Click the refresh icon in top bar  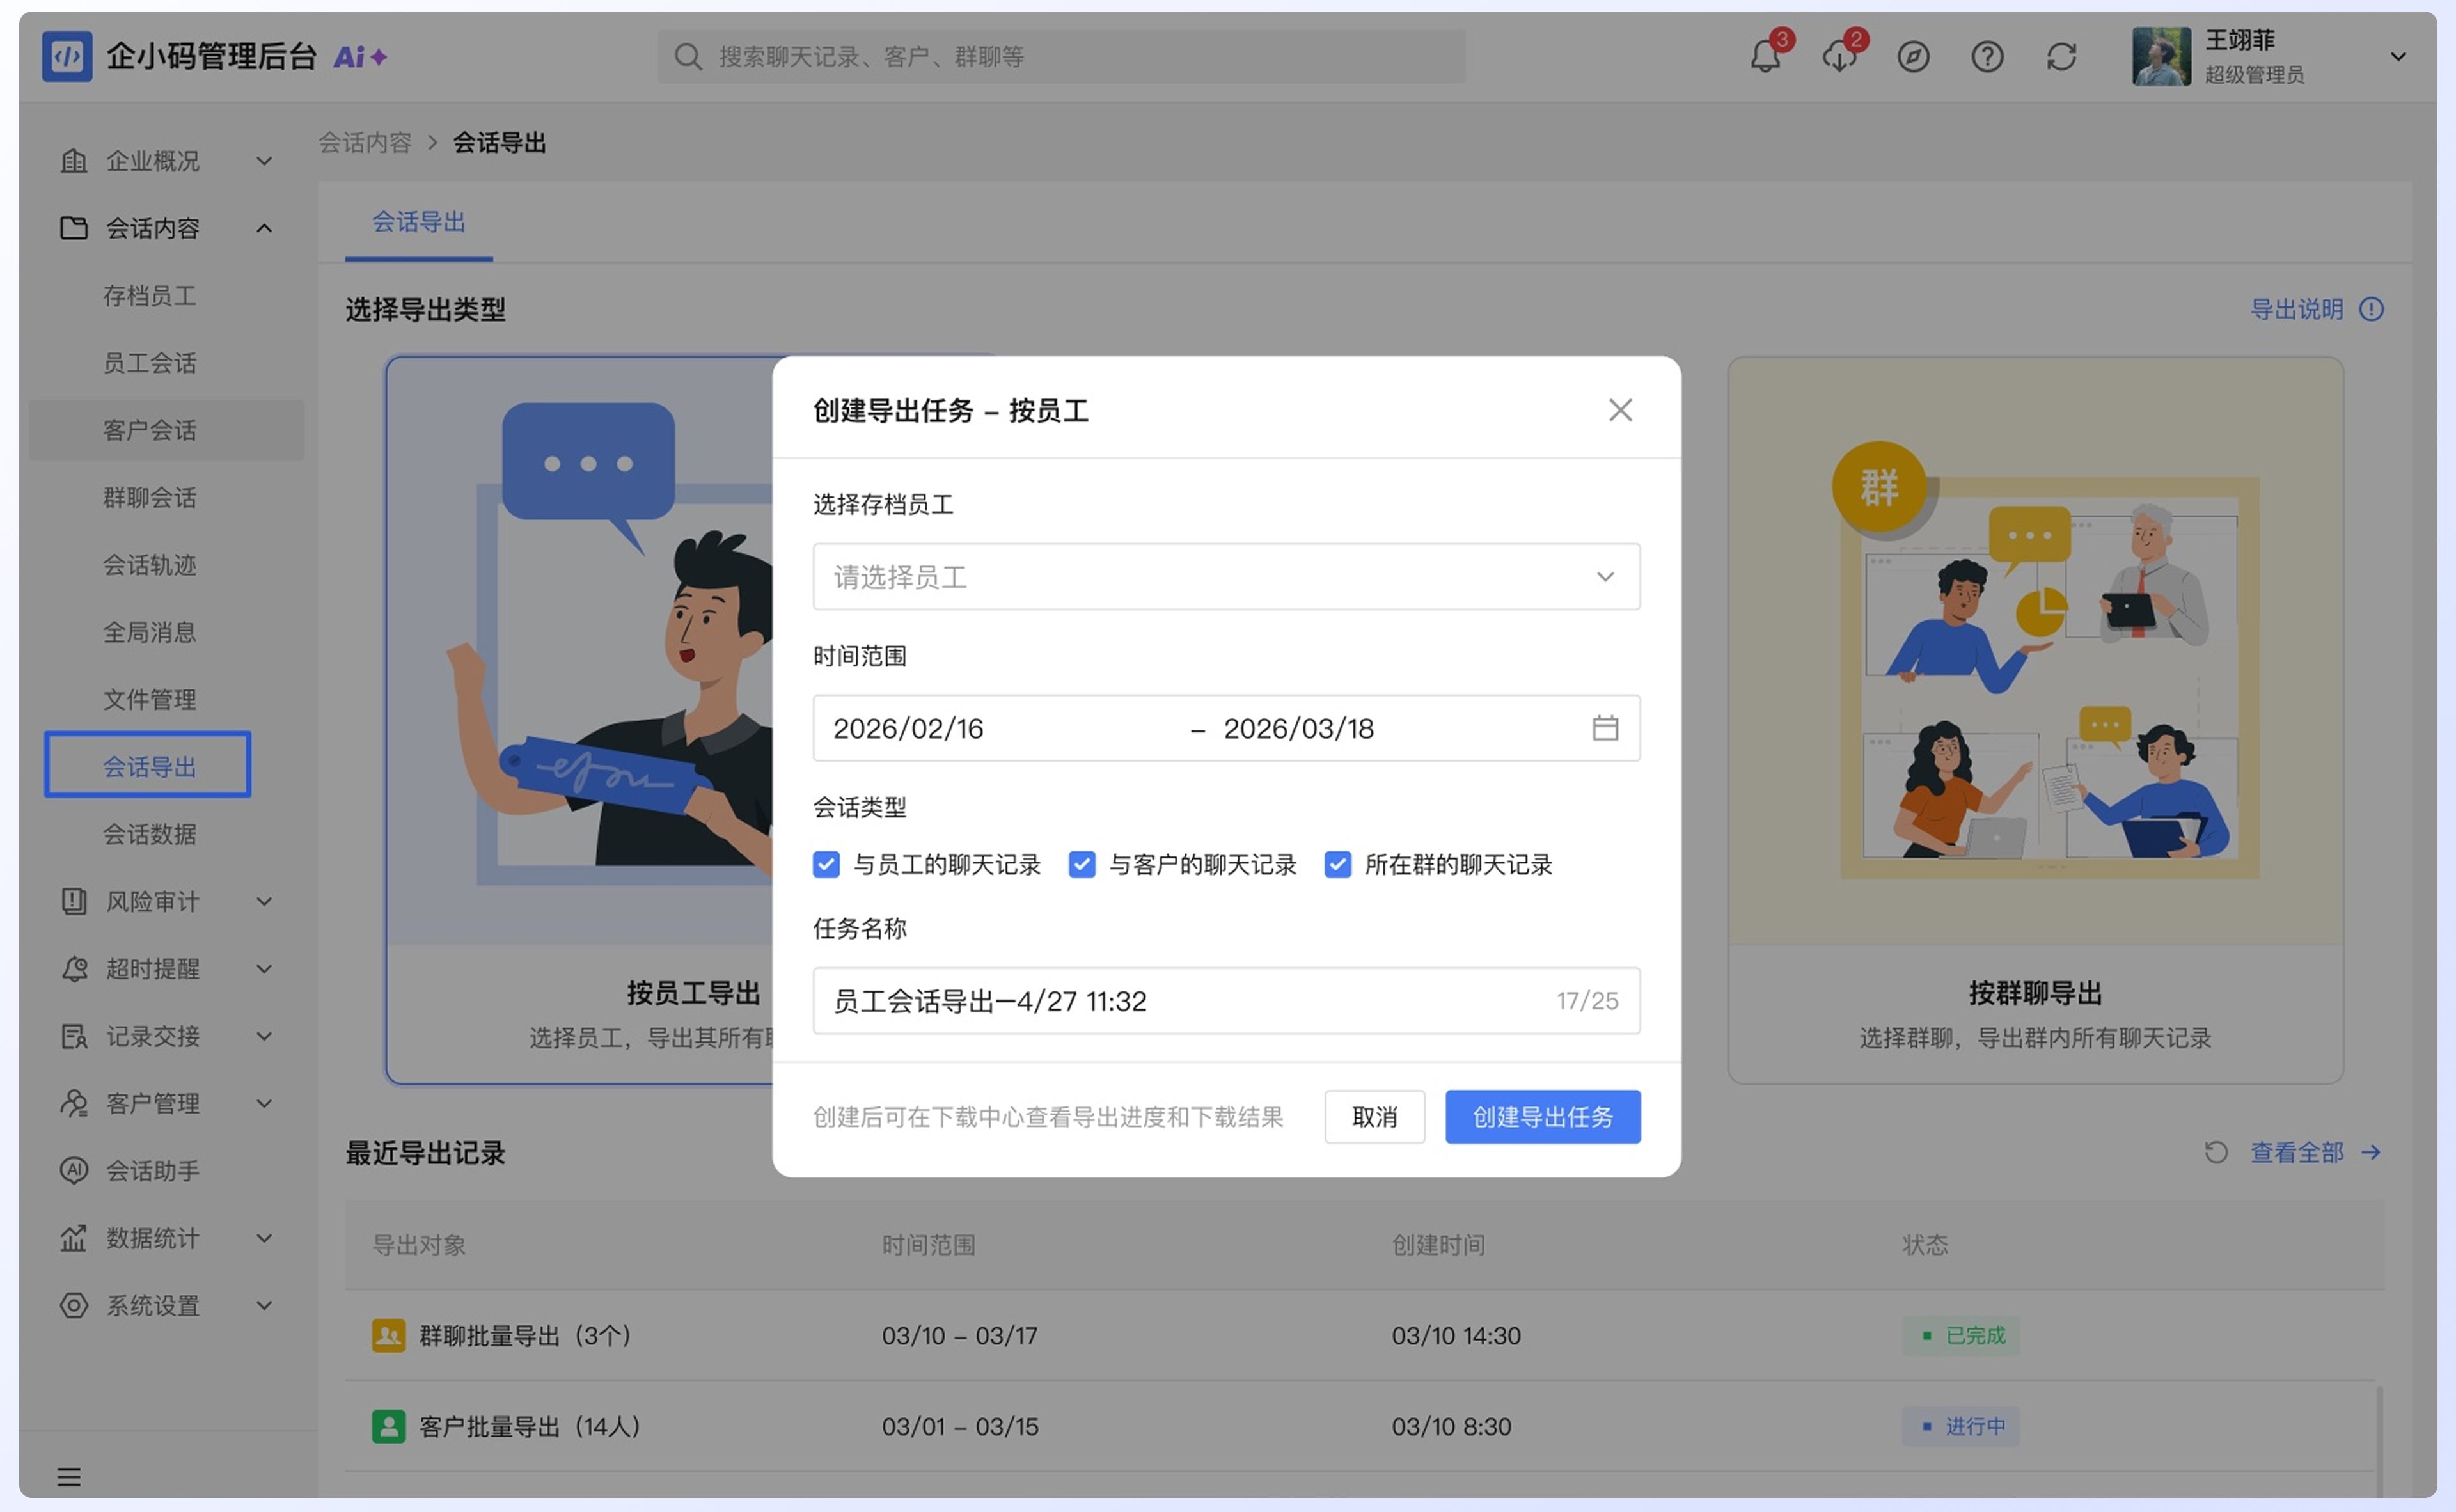[x=2061, y=57]
